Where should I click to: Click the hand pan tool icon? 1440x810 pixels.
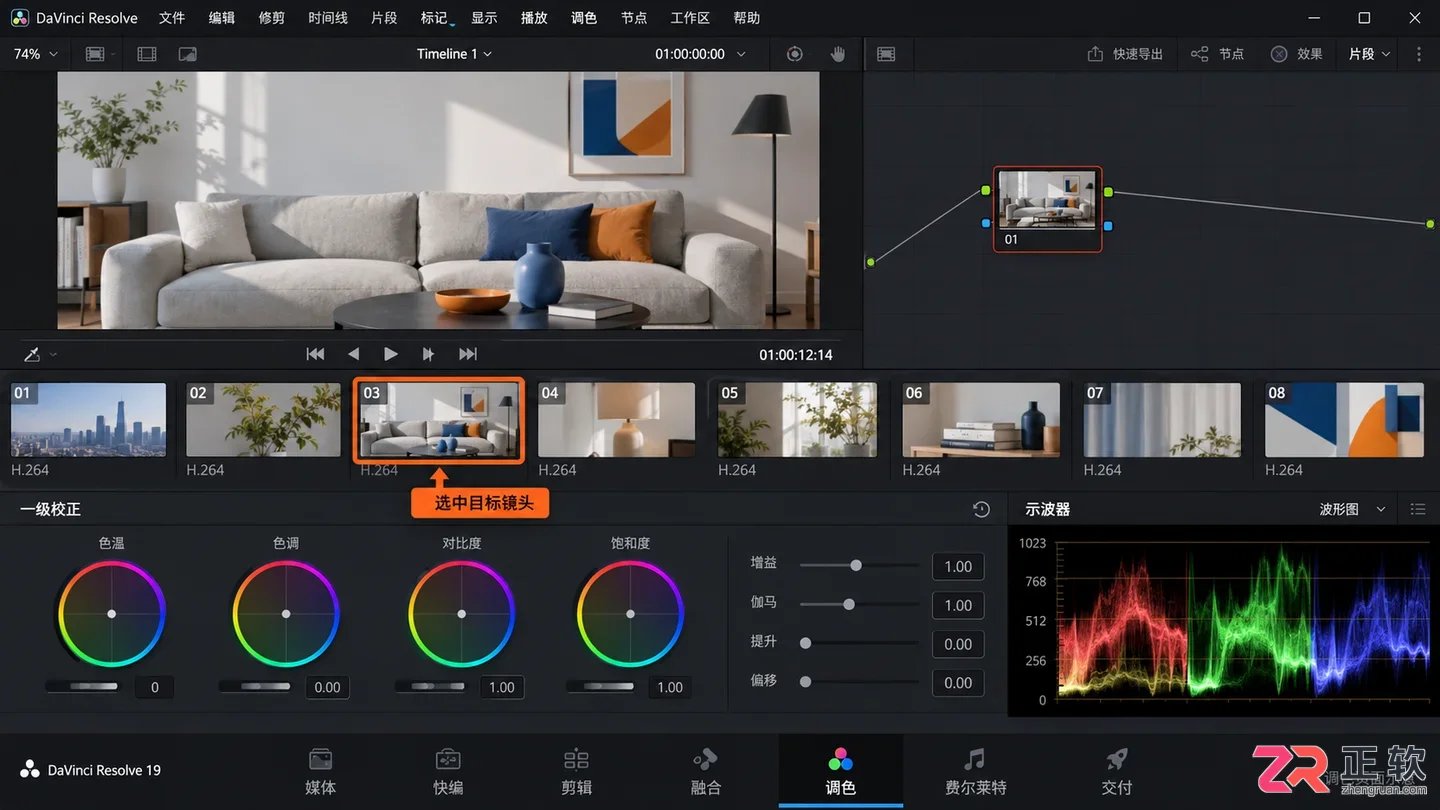(x=838, y=54)
